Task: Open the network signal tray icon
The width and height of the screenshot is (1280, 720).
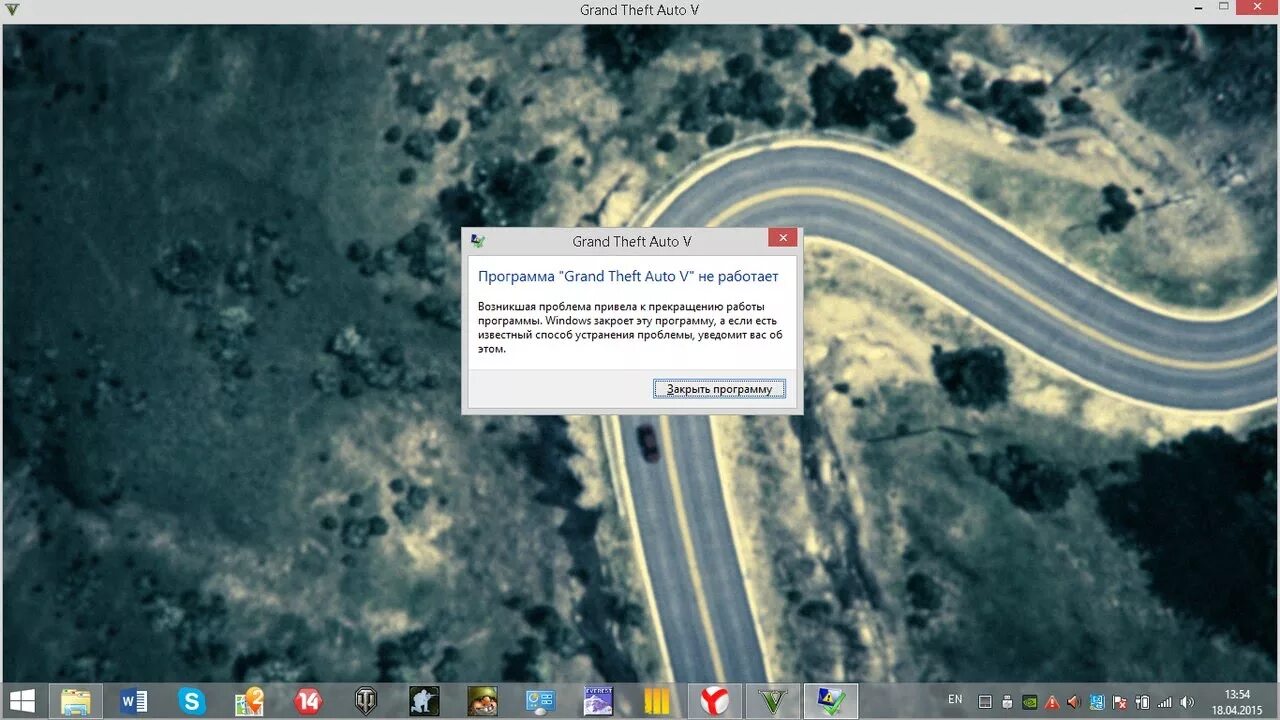Action: click(1164, 702)
